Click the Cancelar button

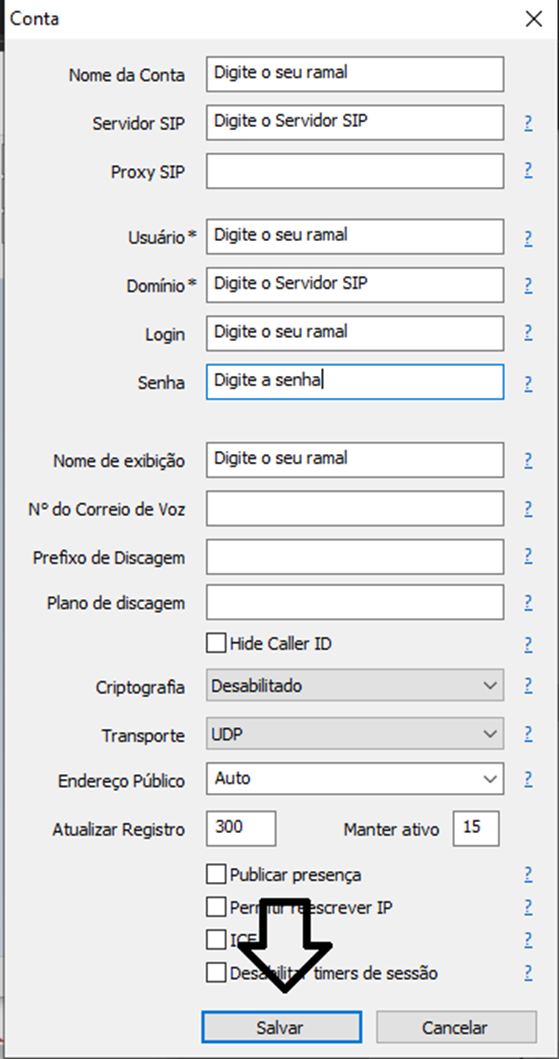[456, 1027]
